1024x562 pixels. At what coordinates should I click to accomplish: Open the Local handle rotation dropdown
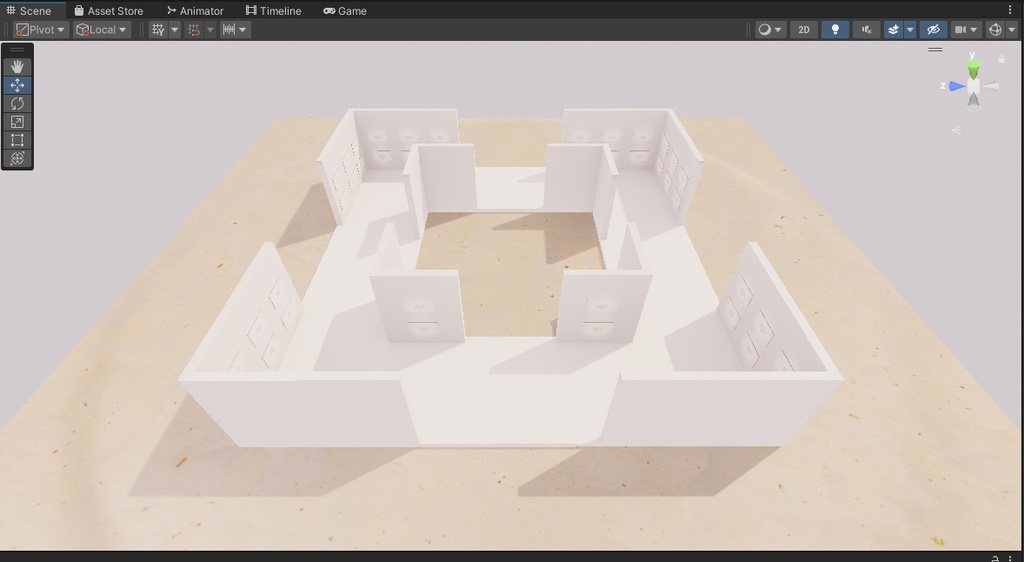(x=101, y=29)
